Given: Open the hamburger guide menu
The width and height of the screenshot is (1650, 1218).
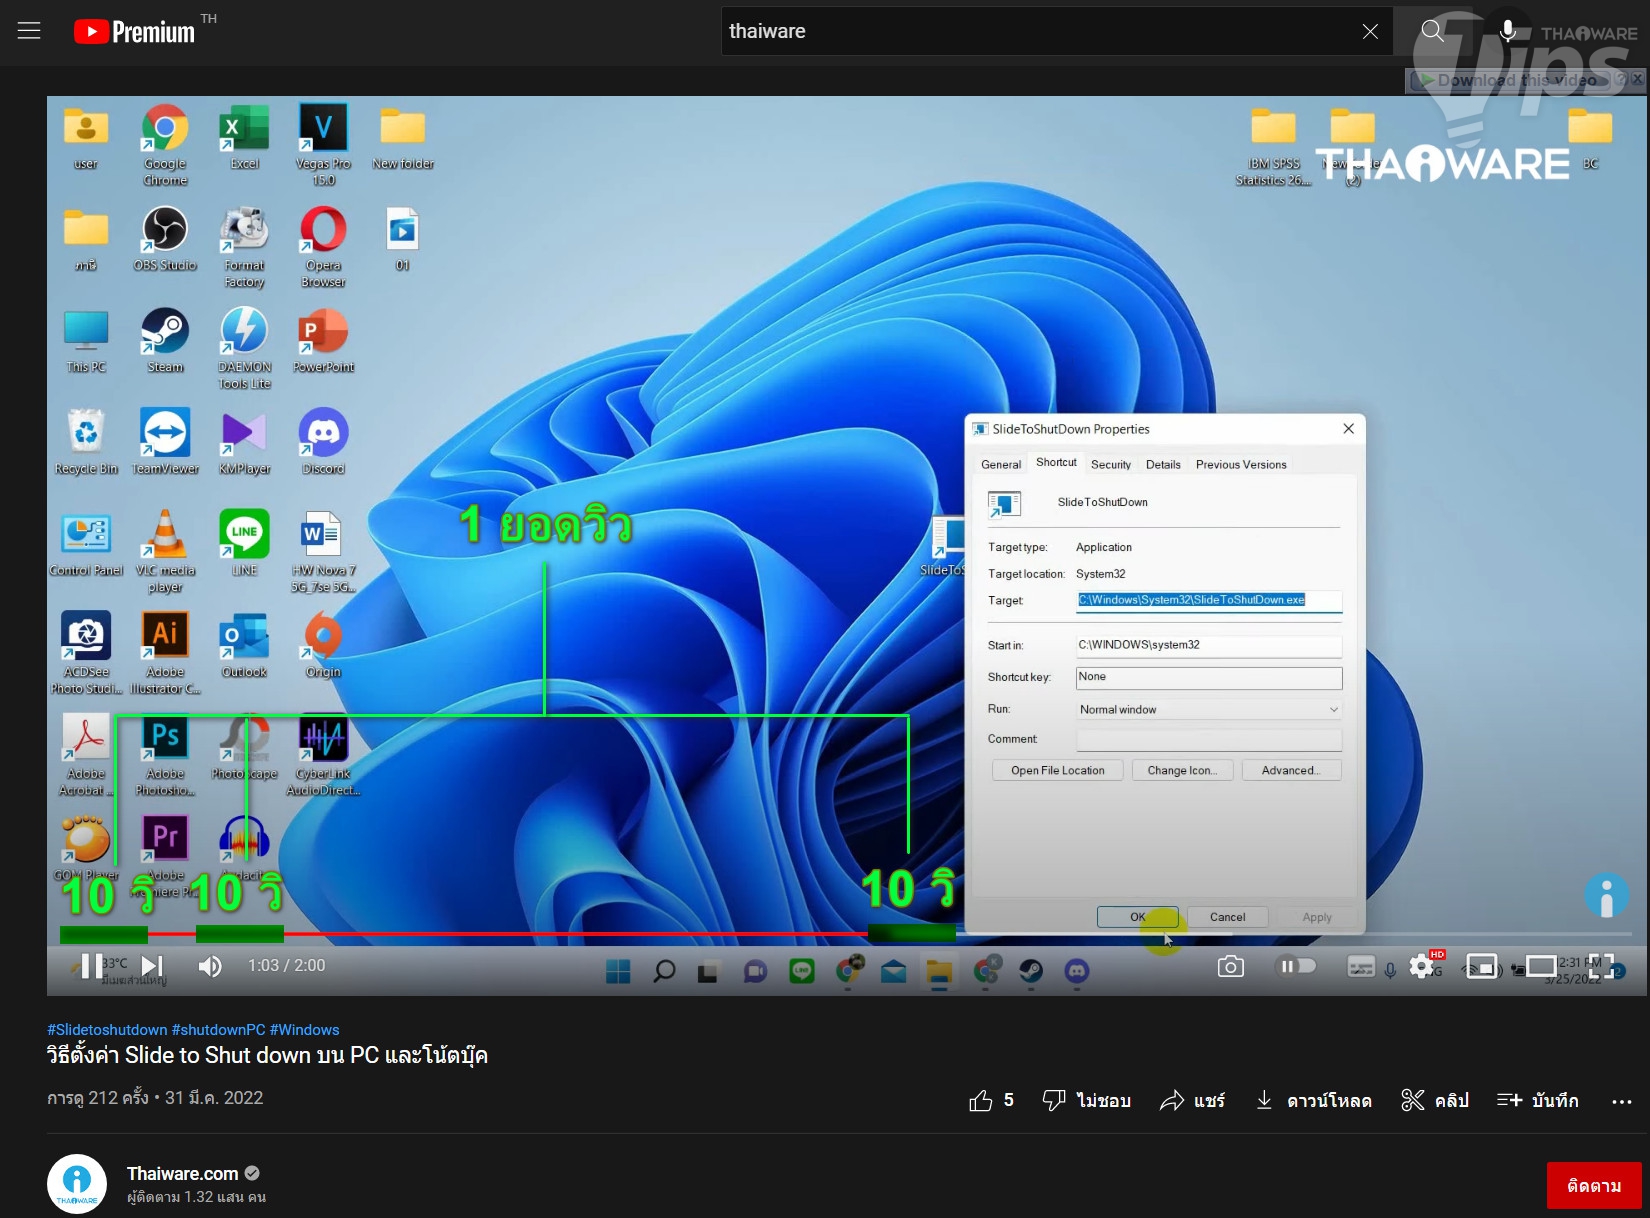Looking at the screenshot, I should pos(29,31).
